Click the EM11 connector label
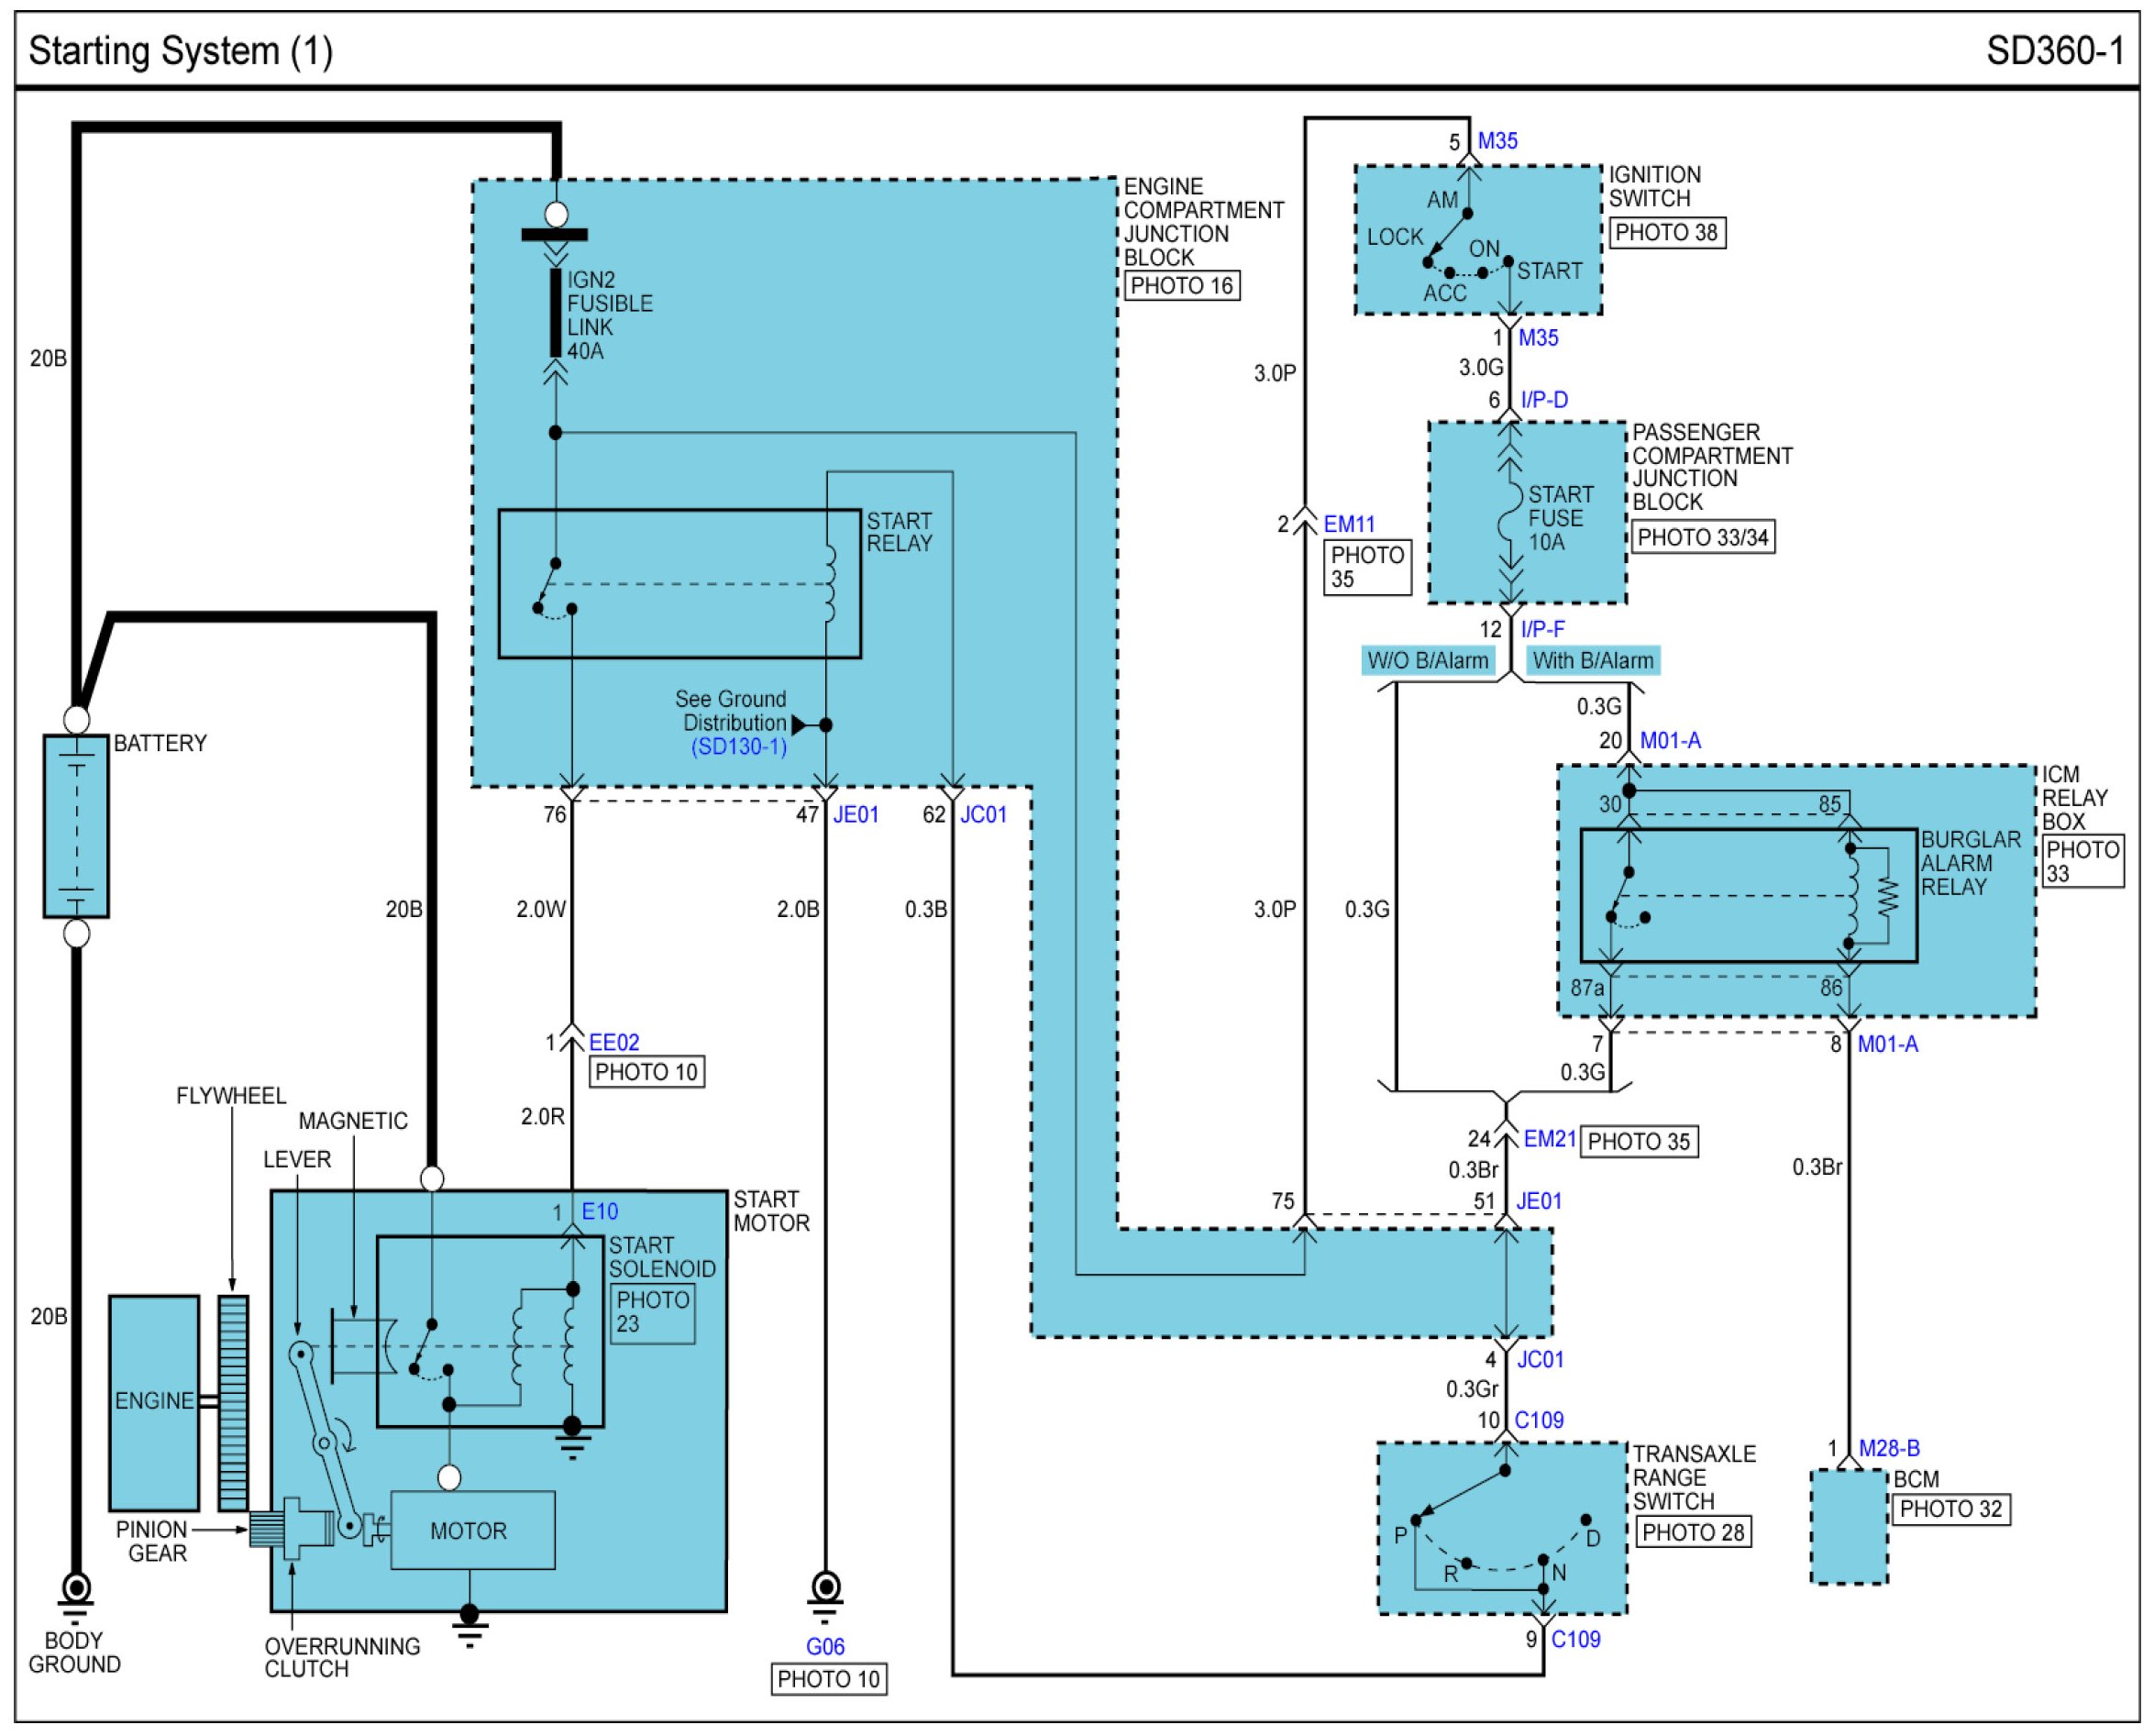 1349,524
